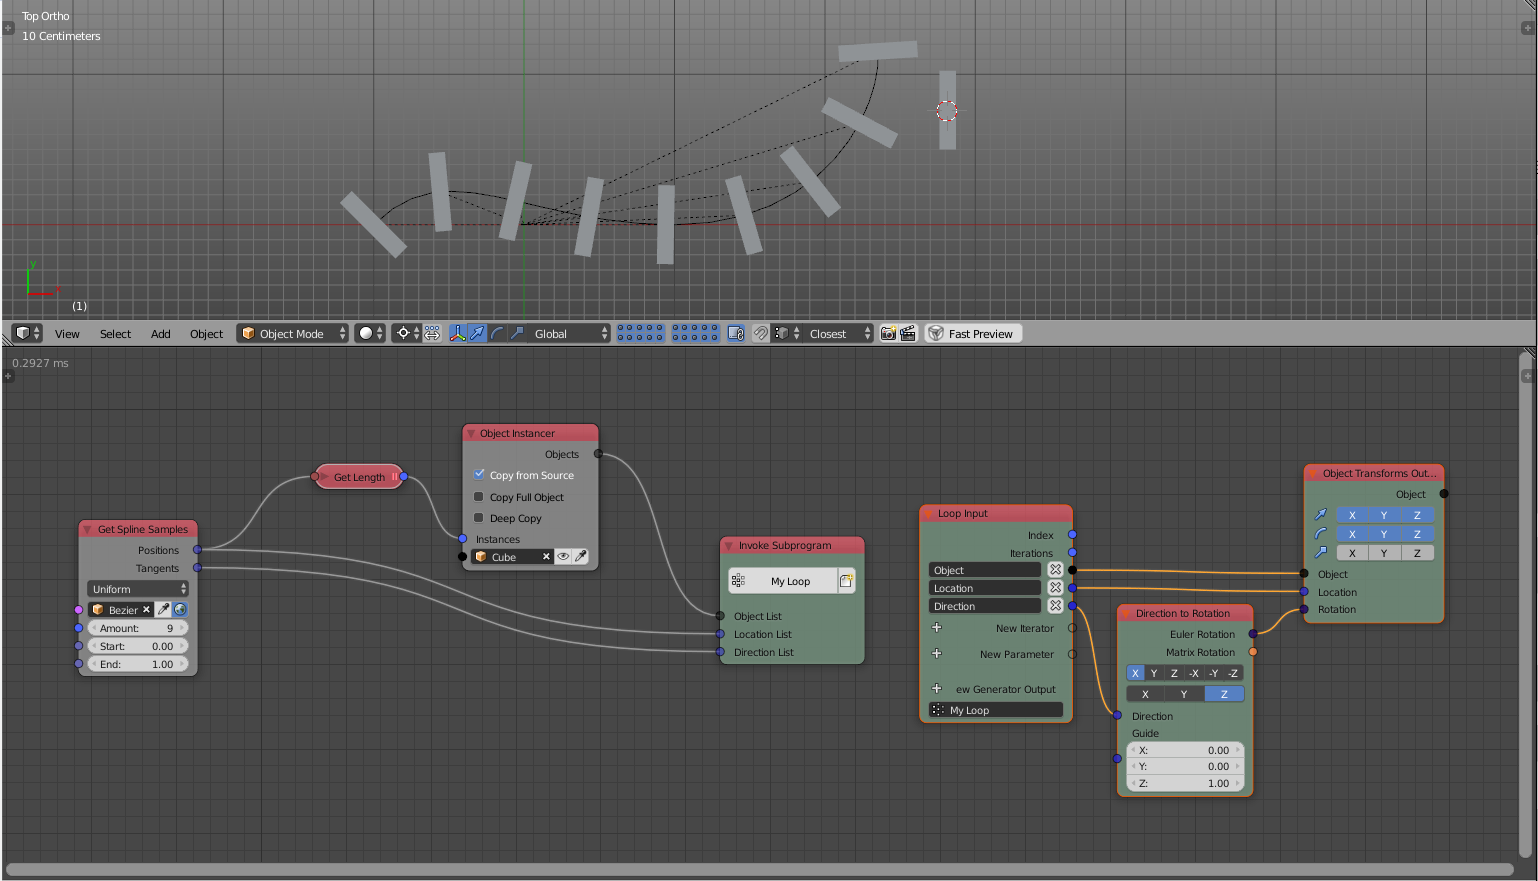
Task: Open the Object Mode dropdown
Action: 292,333
